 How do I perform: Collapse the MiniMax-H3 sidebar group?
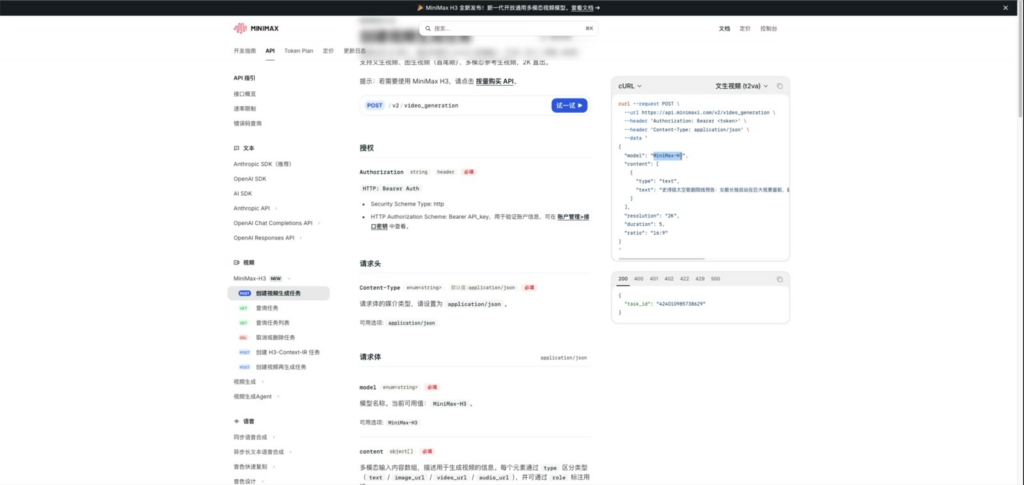(262, 278)
